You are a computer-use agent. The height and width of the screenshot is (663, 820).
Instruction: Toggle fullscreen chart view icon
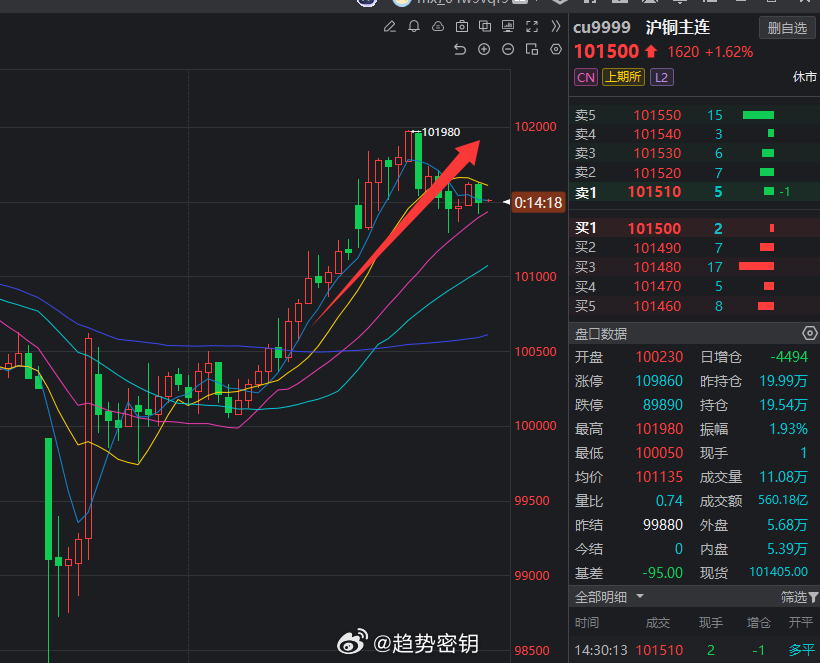(532, 26)
